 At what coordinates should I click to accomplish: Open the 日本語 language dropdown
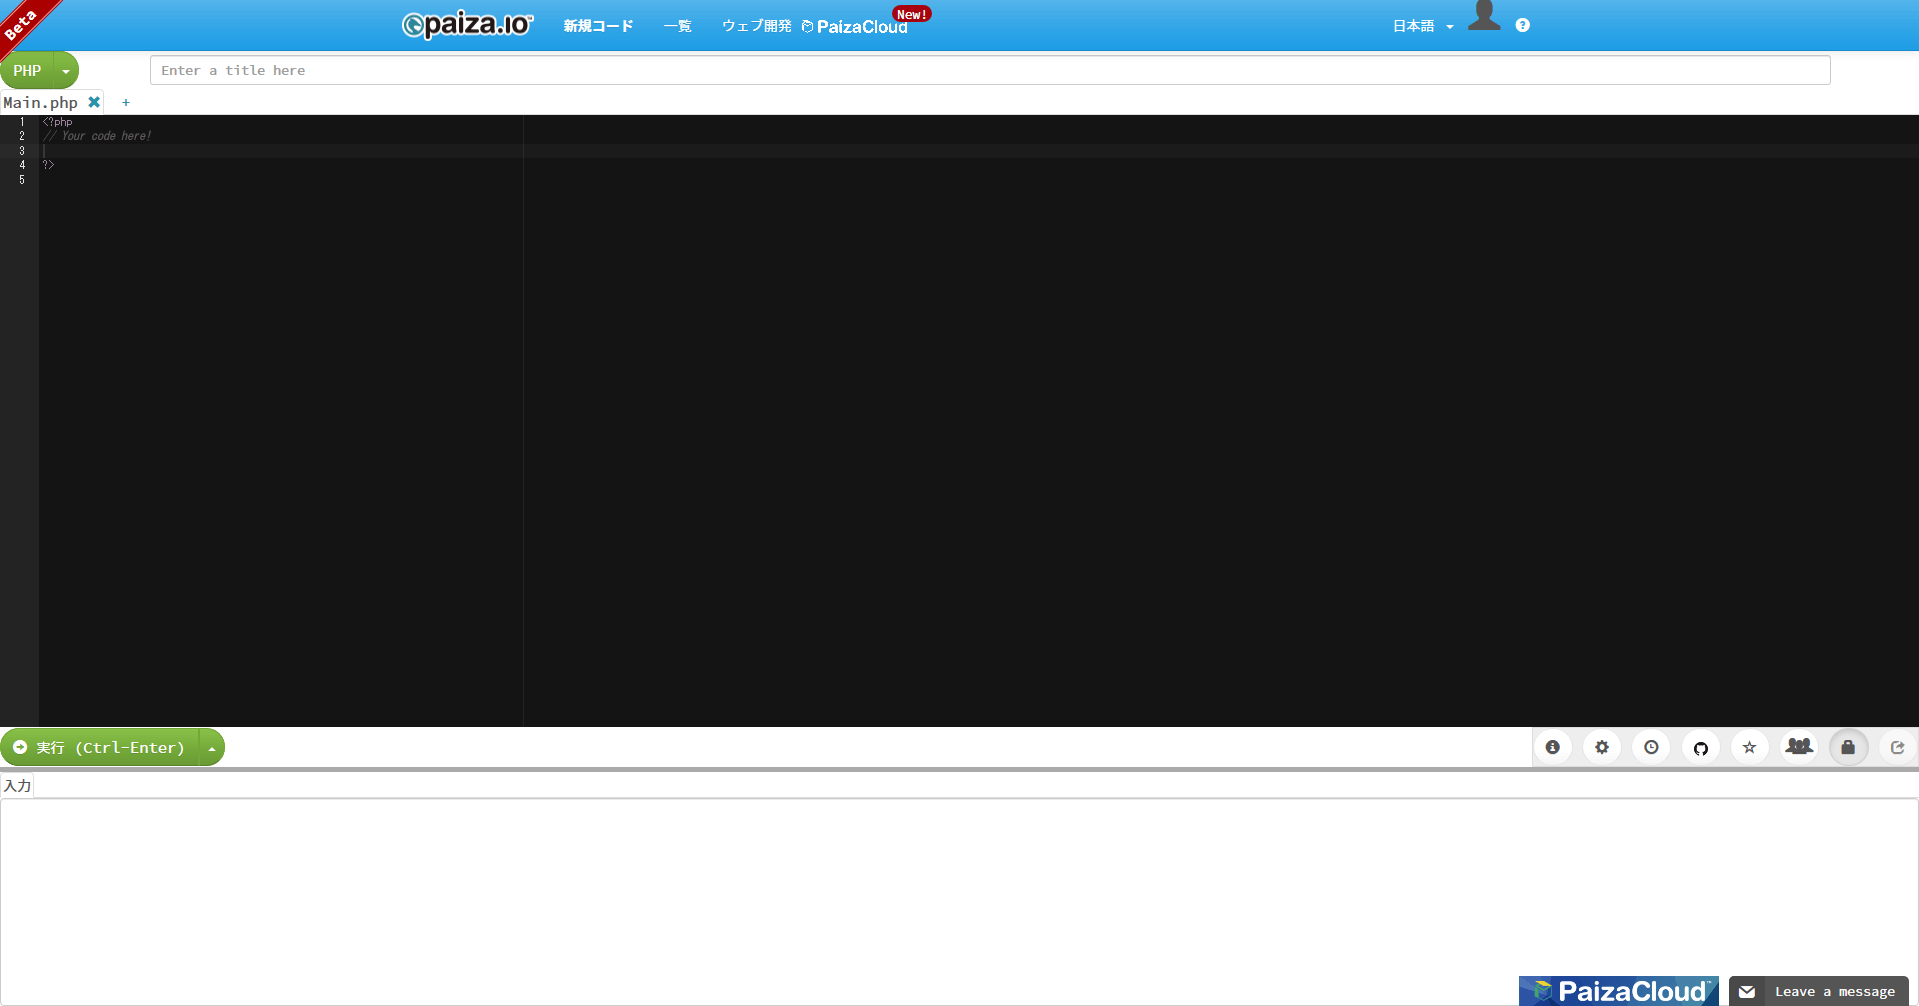1422,26
